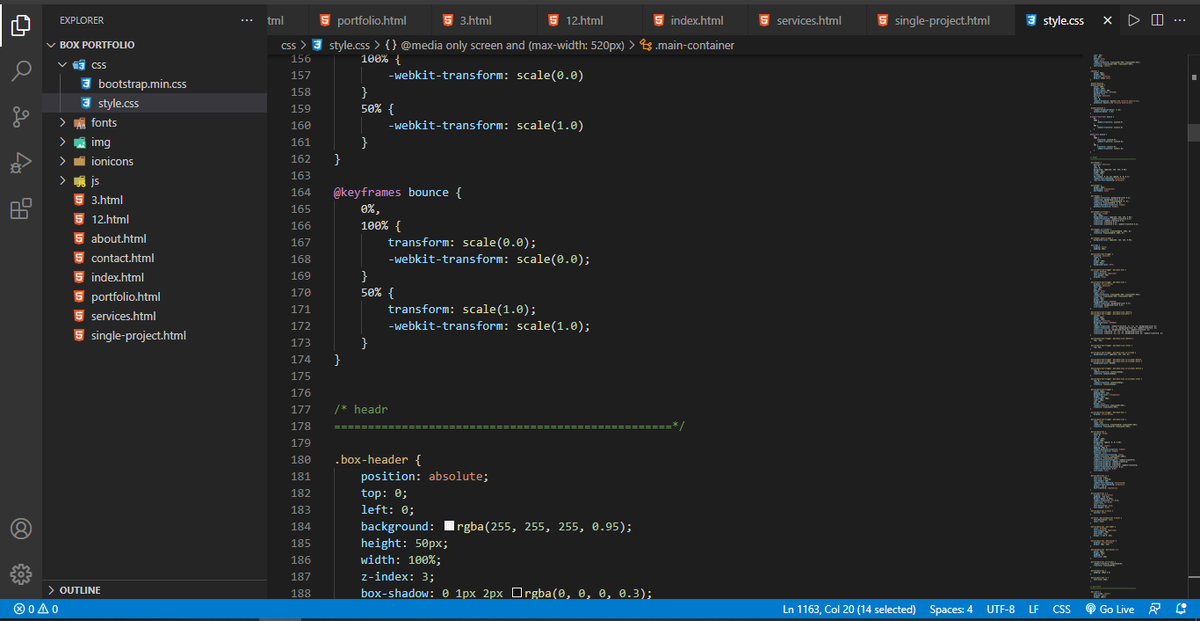
Task: Click the Go Live button
Action: point(1109,609)
